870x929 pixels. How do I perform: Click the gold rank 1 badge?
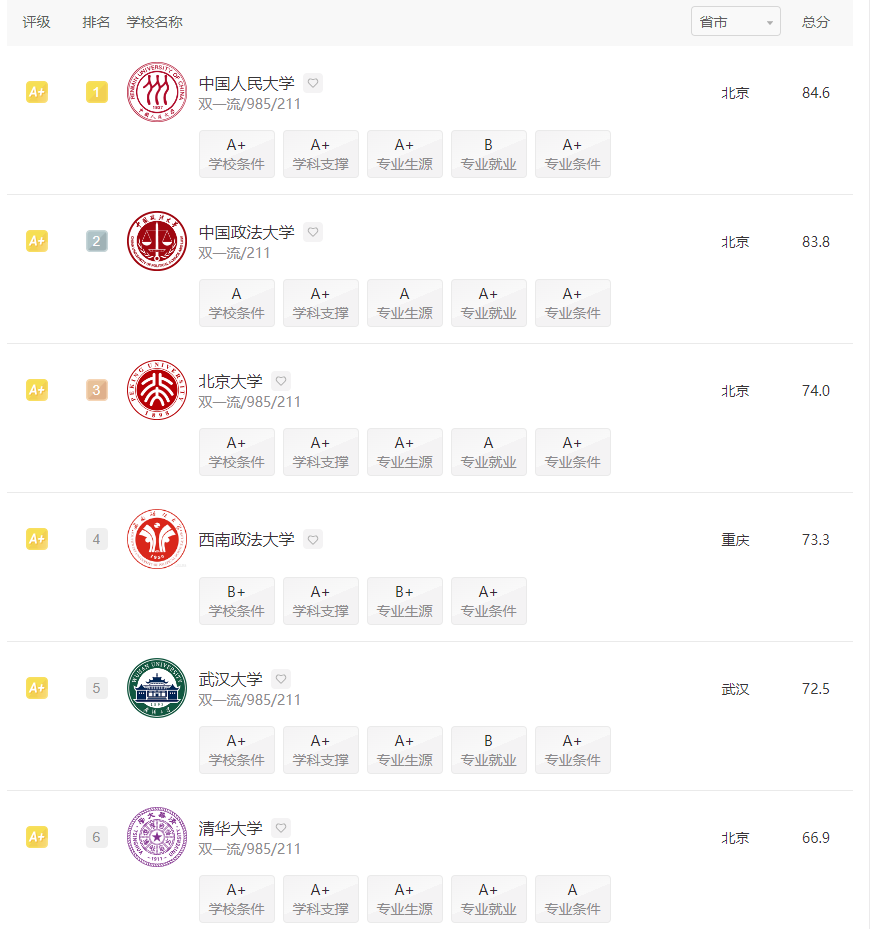(x=97, y=92)
